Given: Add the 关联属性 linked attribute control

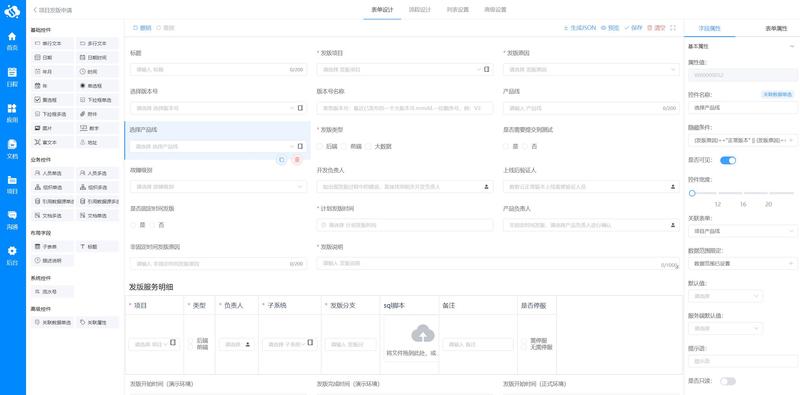Looking at the screenshot, I should [x=97, y=322].
